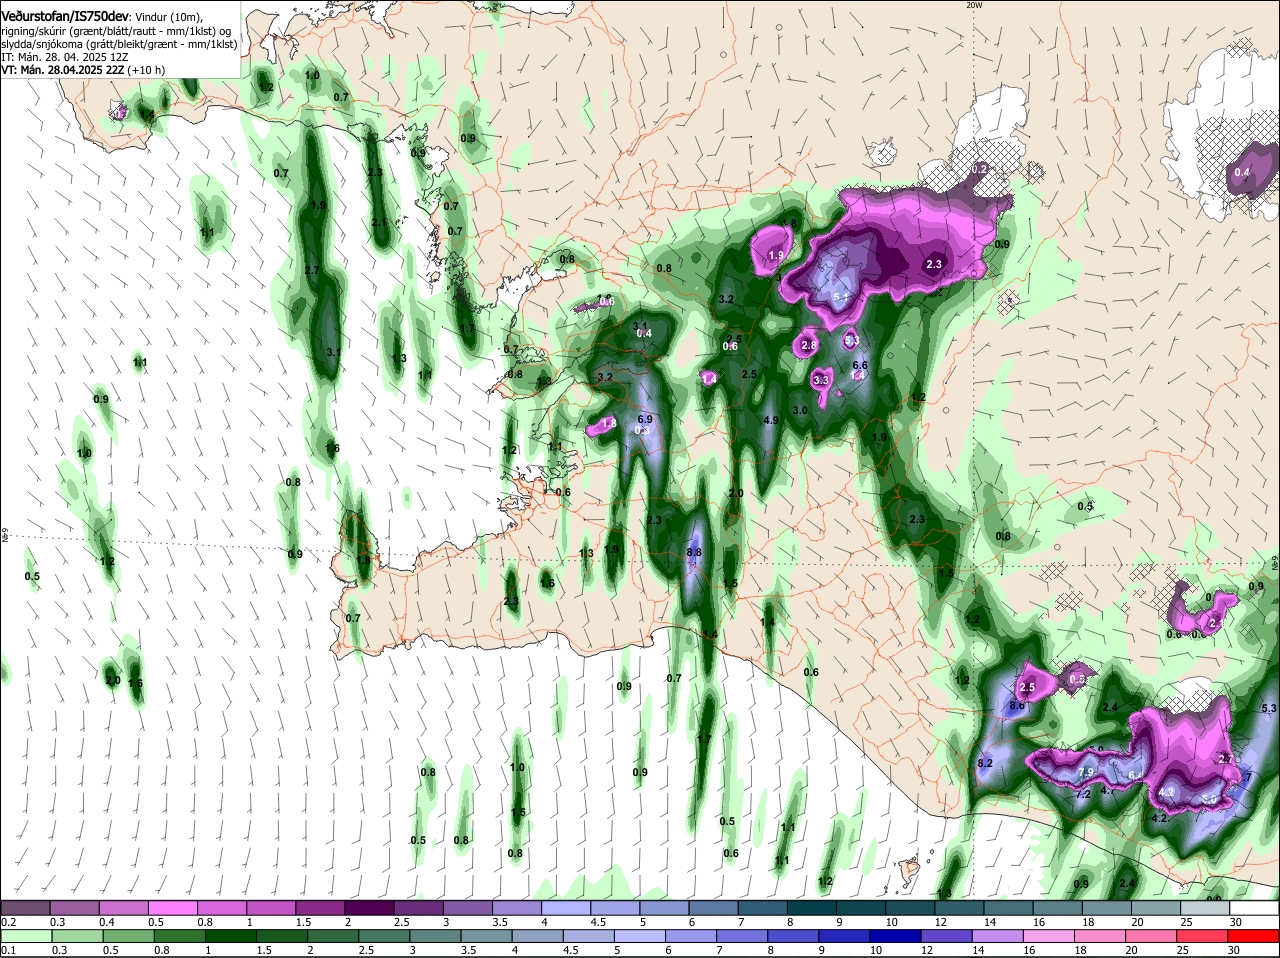The image size is (1280, 958).
Task: Click the 'Veðurstofan/IS750dev' title text
Action: (65, 17)
